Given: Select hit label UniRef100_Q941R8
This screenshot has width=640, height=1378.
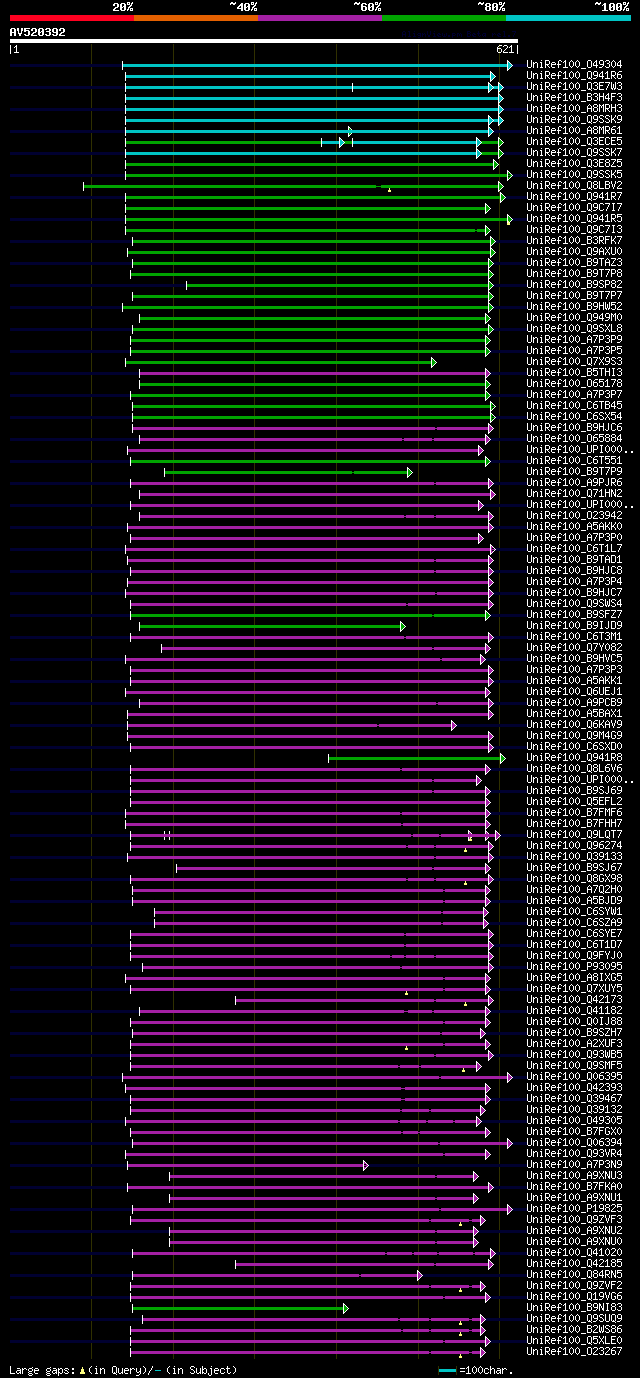Looking at the screenshot, I should [574, 758].
